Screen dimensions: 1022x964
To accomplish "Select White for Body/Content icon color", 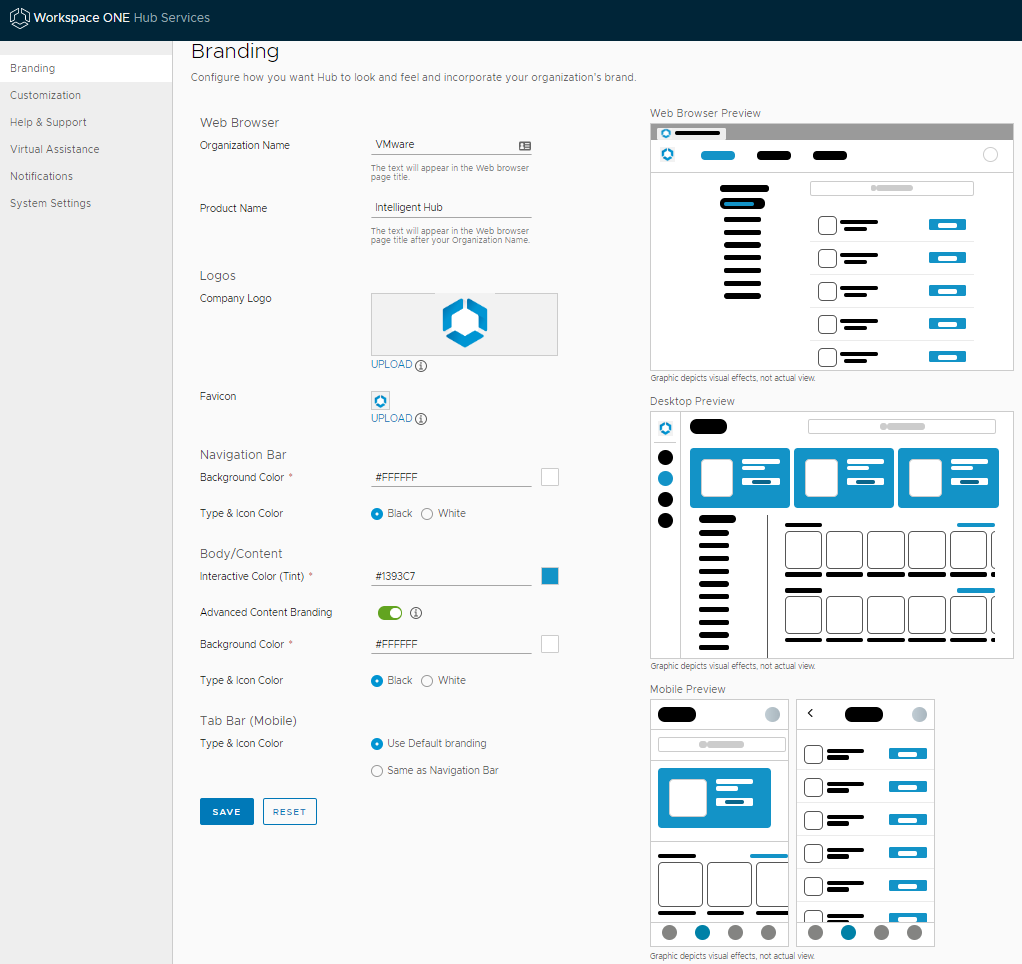I will [427, 681].
